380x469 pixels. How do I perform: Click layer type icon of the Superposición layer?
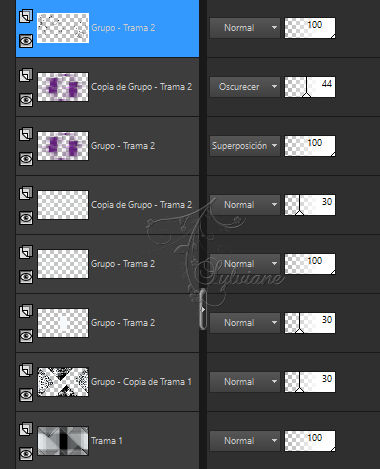tap(26, 134)
